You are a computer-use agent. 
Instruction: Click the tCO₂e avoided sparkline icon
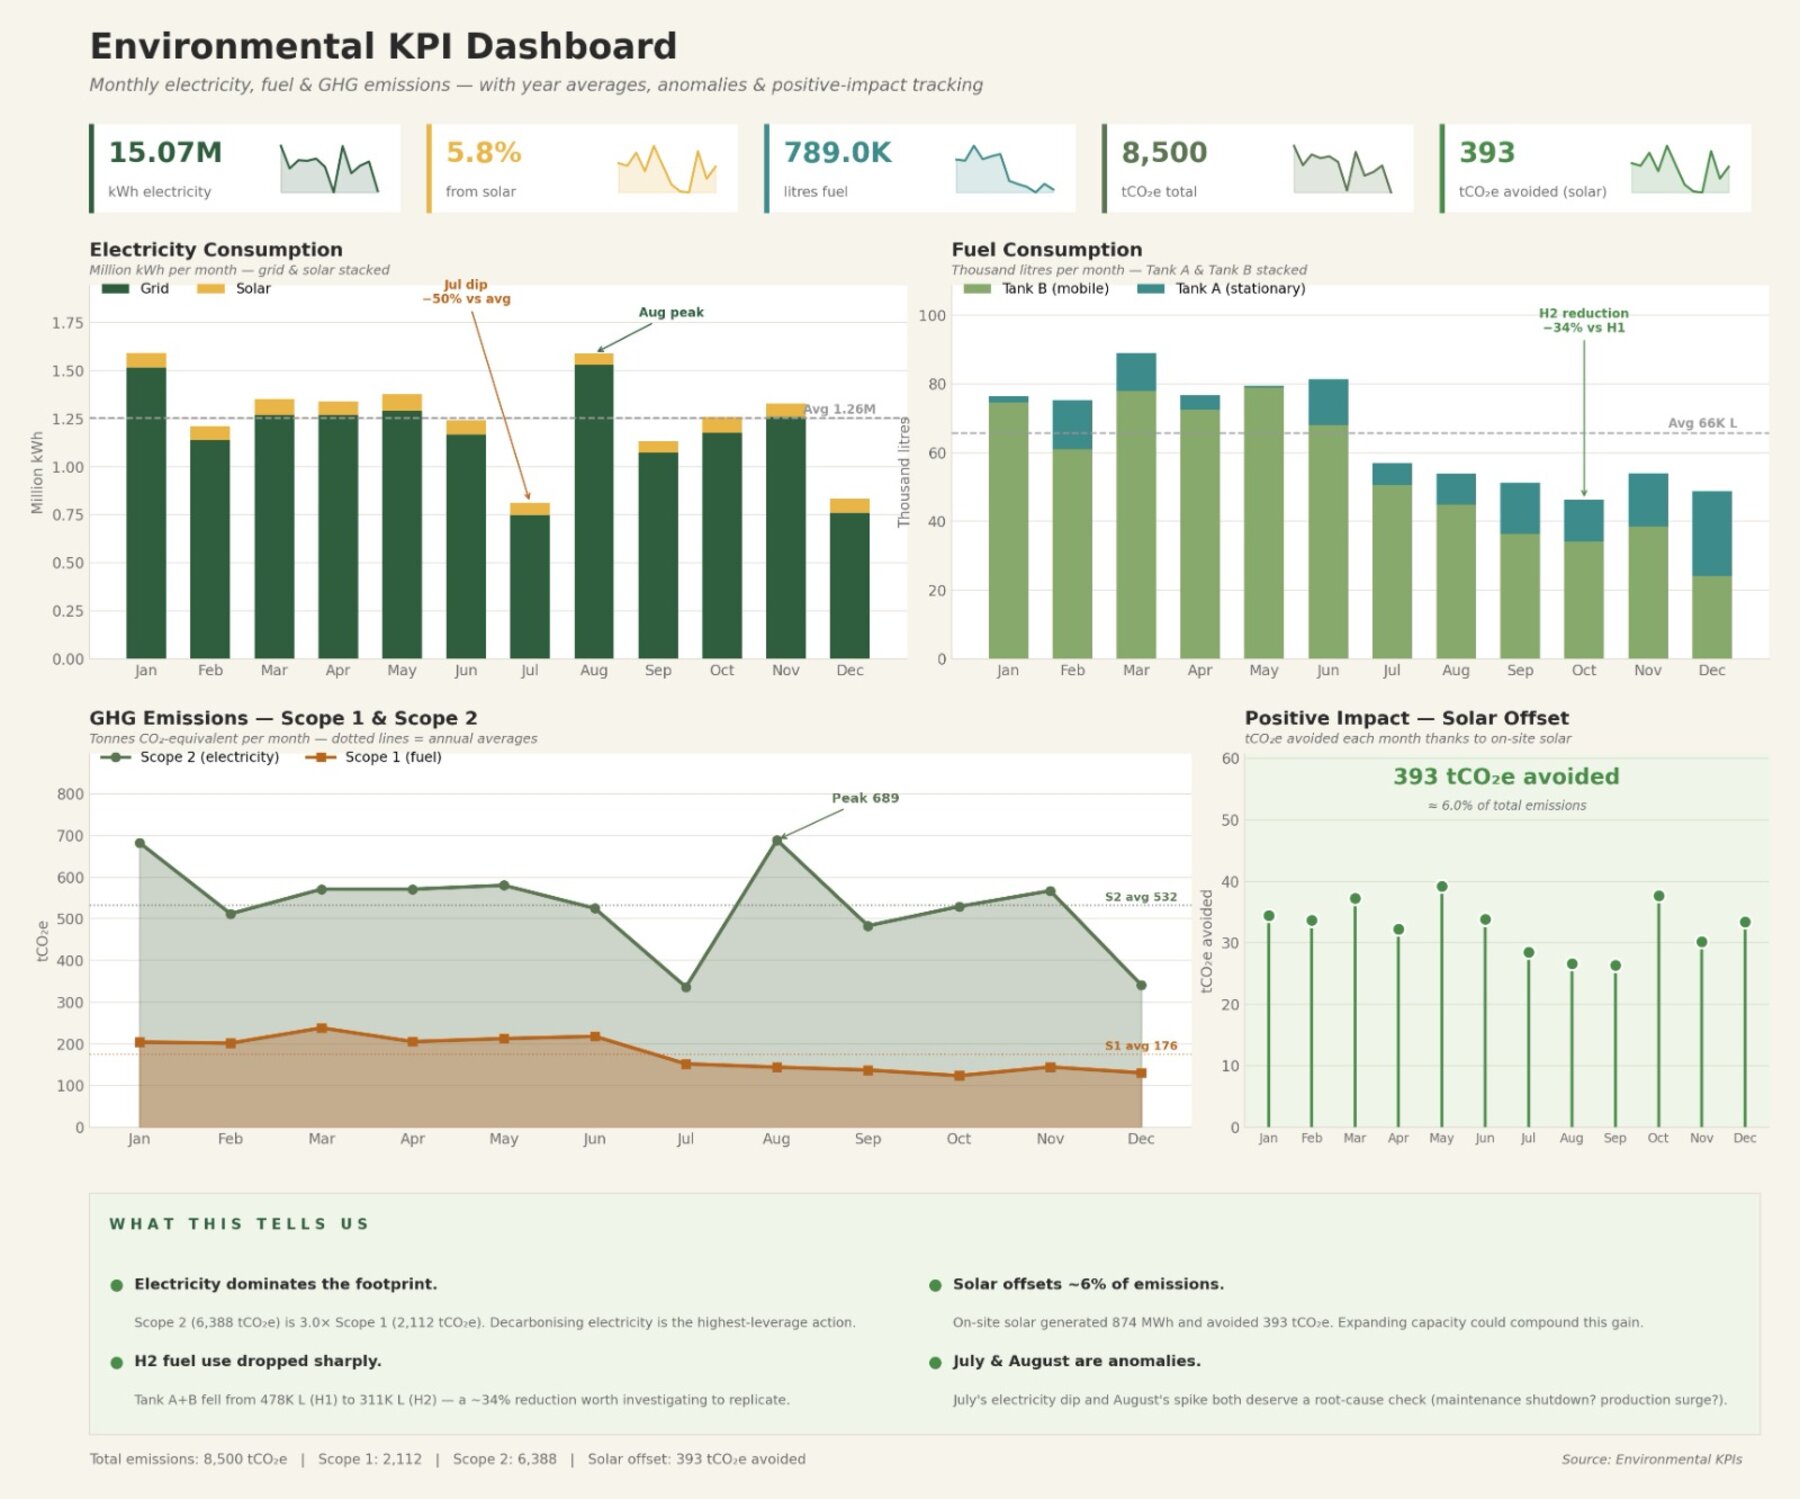tap(1680, 170)
